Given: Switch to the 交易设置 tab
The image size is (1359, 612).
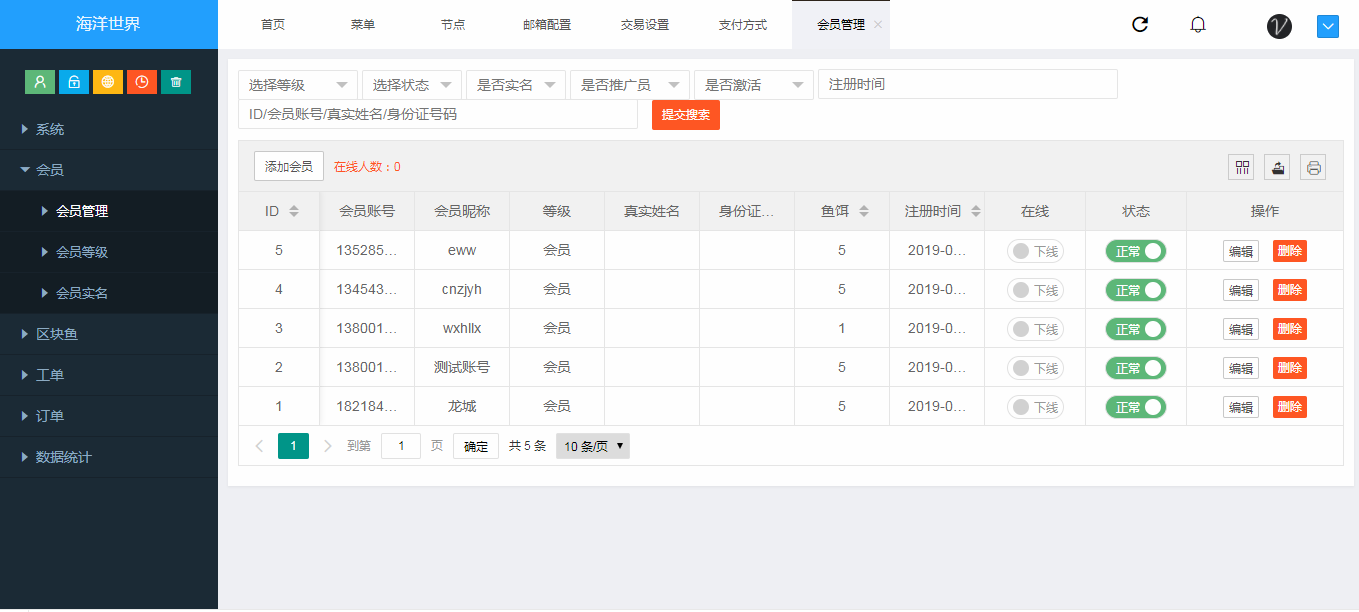Looking at the screenshot, I should click(645, 25).
